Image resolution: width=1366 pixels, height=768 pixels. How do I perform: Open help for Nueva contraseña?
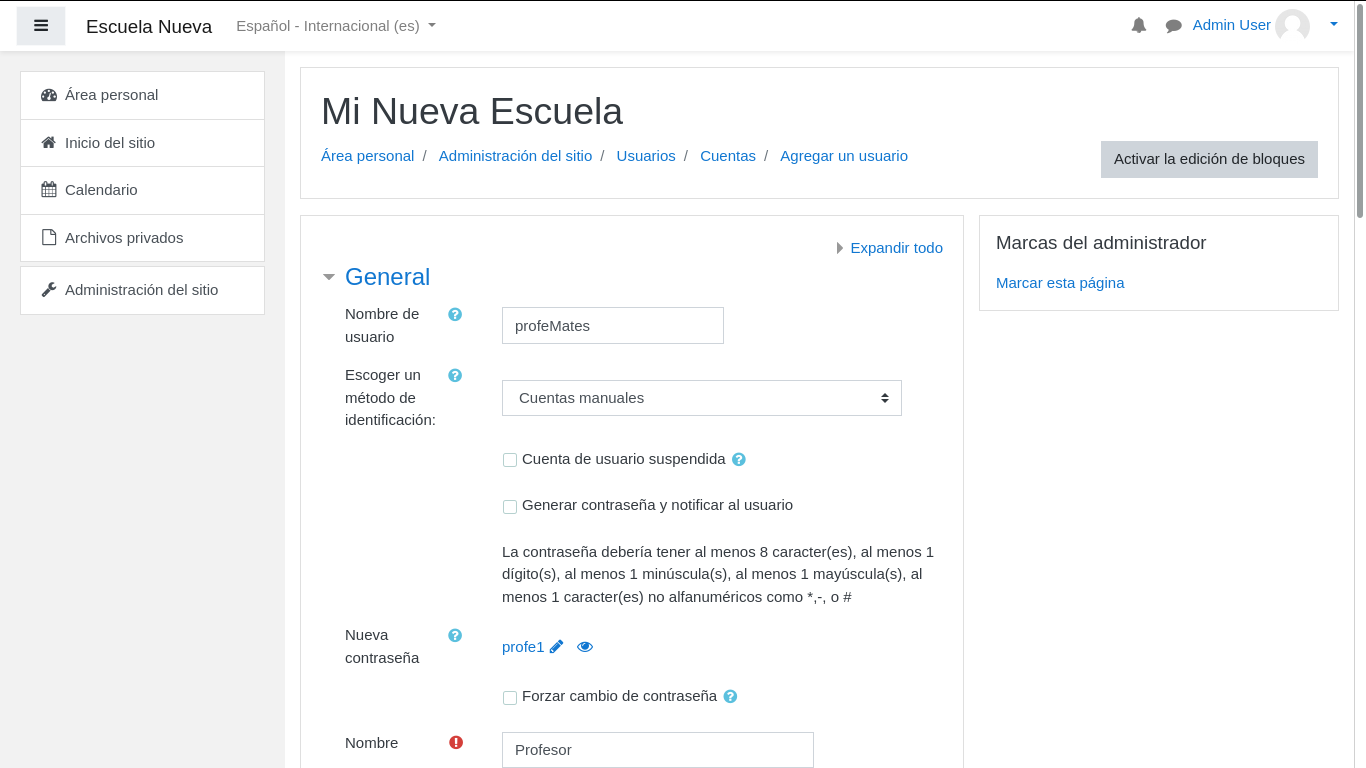tap(455, 635)
